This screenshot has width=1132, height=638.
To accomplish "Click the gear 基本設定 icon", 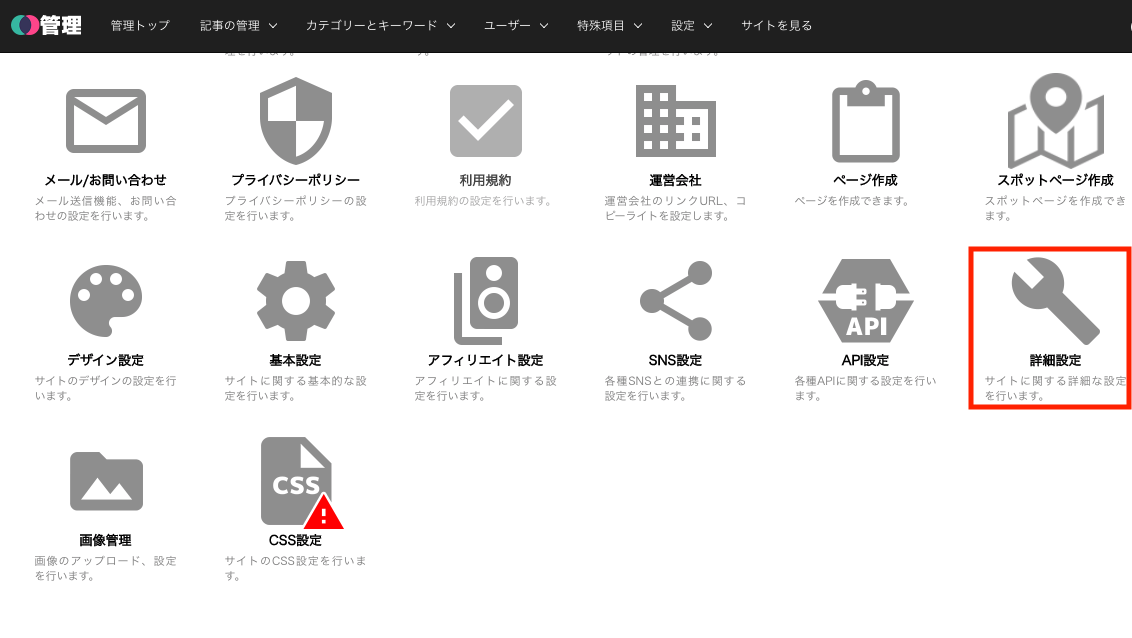I will tap(295, 301).
